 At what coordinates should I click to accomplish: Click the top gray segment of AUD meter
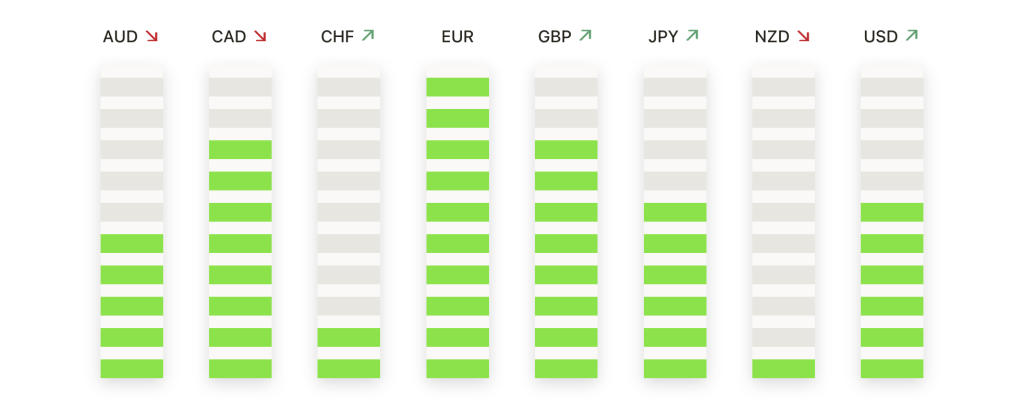coord(131,87)
